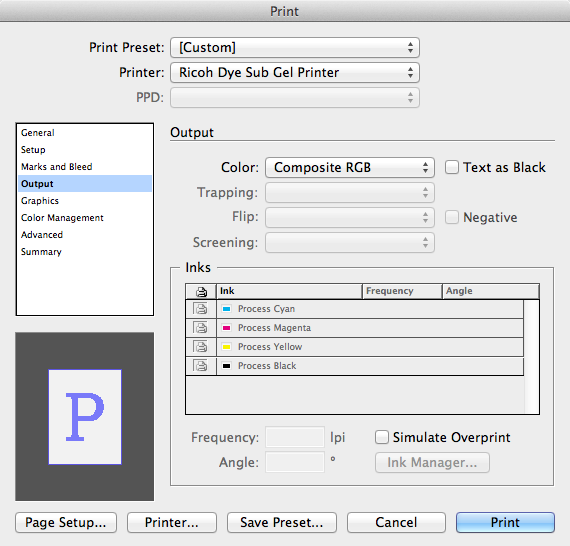This screenshot has height=546, width=570.
Task: Enable the Simulate Overprint checkbox
Action: pos(382,437)
